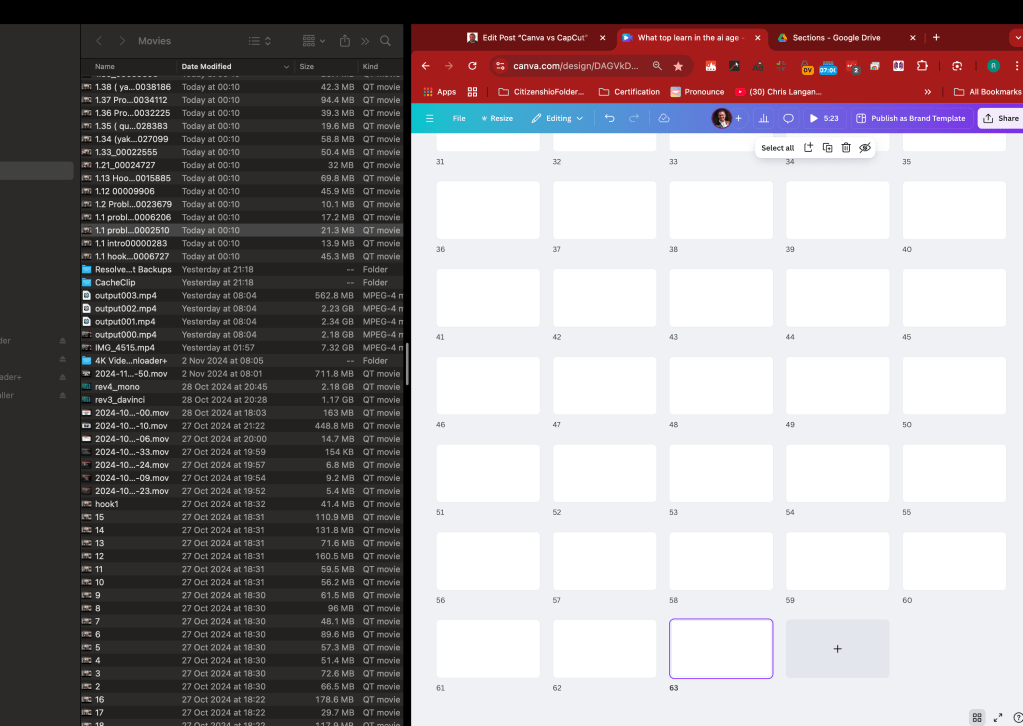
Task: Enter fullscreen from Canva bottom bar
Action: [998, 718]
